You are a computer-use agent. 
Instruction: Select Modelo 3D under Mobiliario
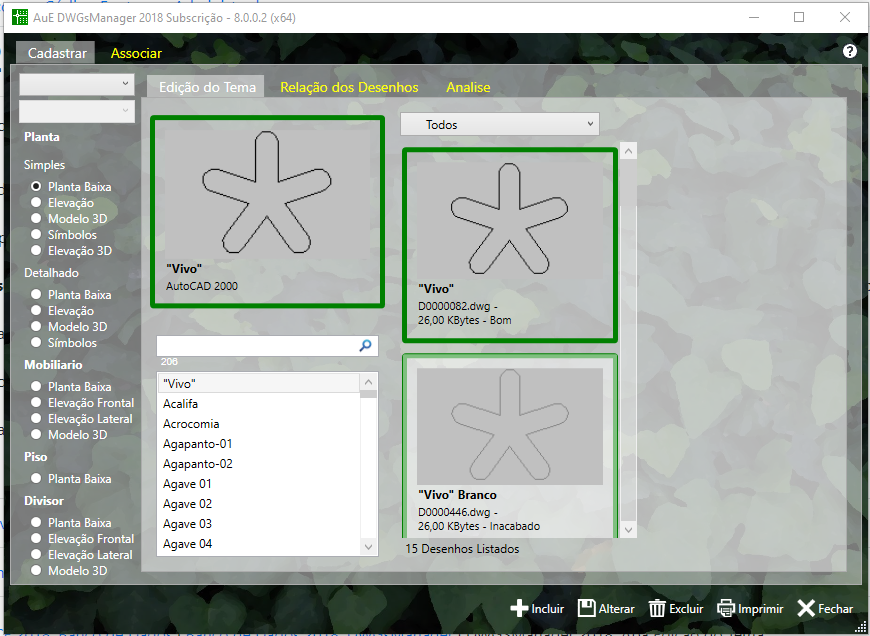point(37,435)
